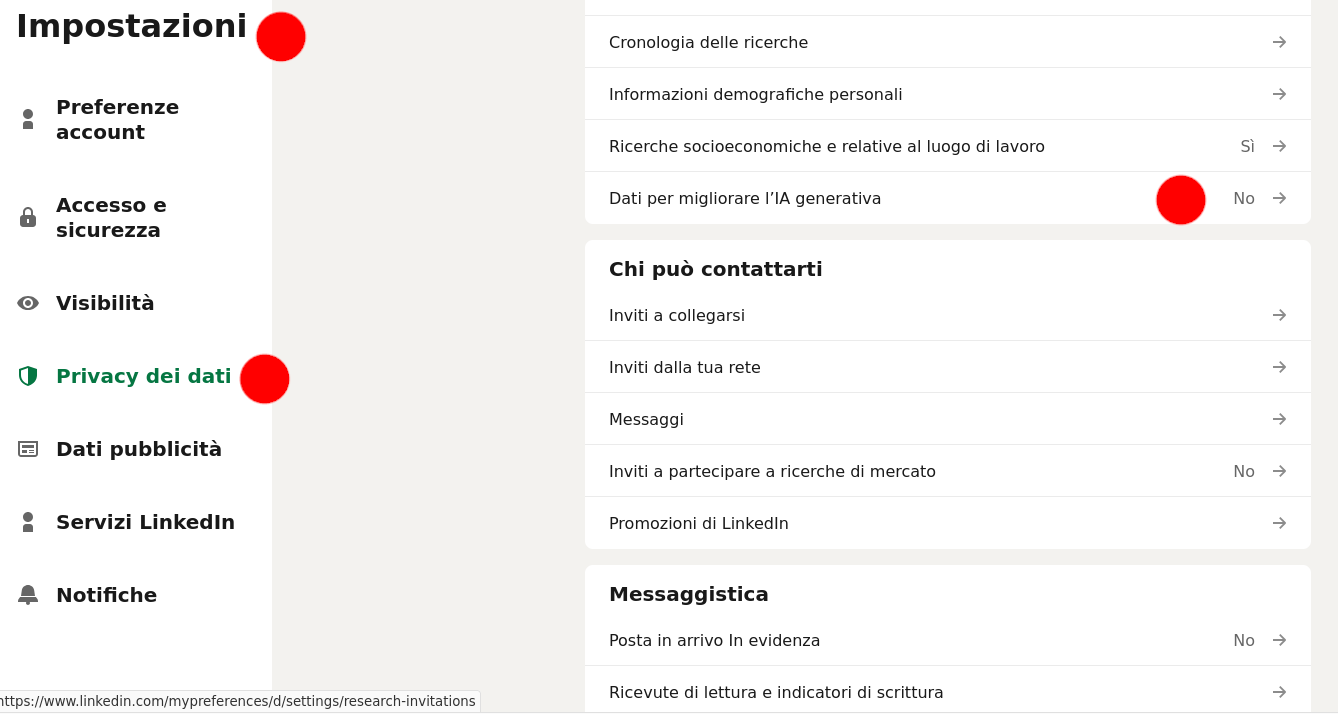Click the Dati pubblicità newspaper icon
The image size is (1338, 714).
(x=28, y=449)
